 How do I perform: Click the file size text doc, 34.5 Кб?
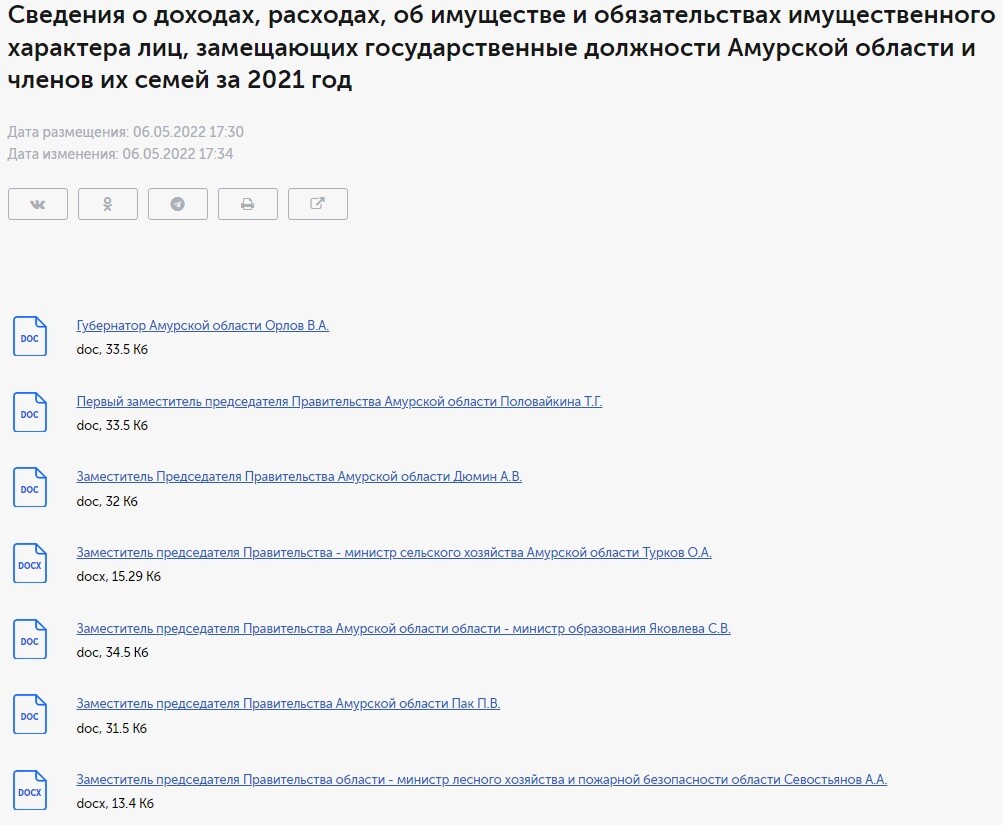(112, 652)
